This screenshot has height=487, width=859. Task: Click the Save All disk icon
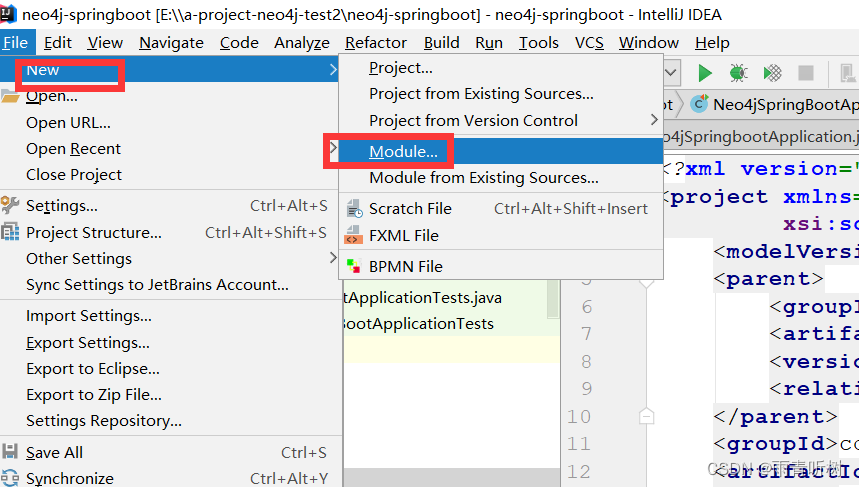tap(10, 452)
